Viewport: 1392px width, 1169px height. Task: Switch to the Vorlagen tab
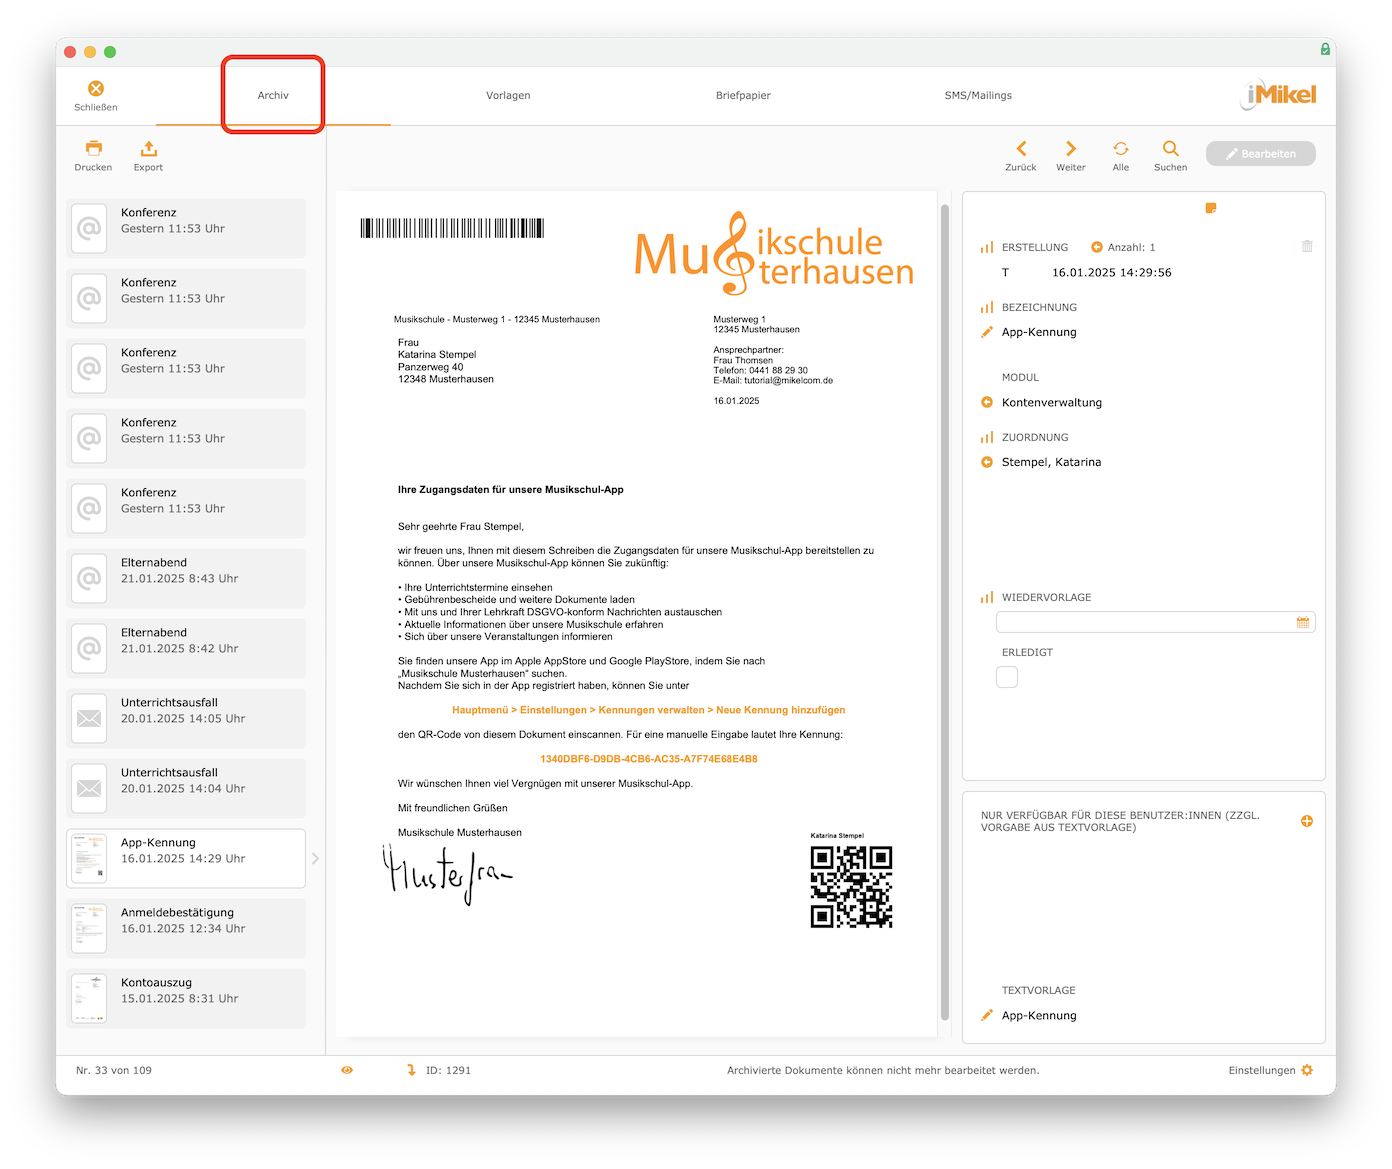(508, 95)
